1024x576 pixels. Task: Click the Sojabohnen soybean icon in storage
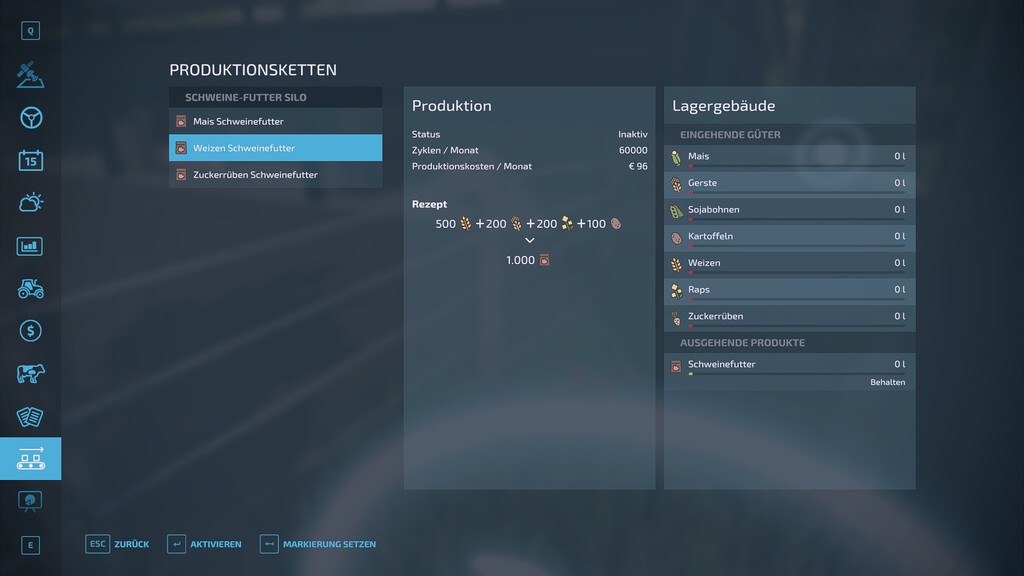pyautogui.click(x=676, y=211)
